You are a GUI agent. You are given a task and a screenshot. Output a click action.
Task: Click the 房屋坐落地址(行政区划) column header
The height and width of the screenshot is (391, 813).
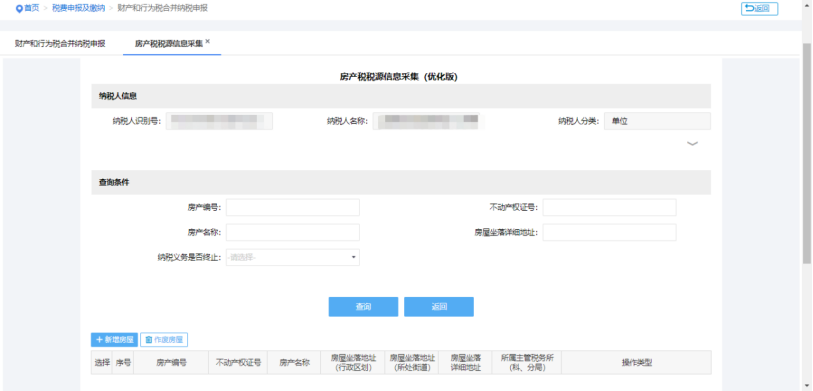(354, 362)
